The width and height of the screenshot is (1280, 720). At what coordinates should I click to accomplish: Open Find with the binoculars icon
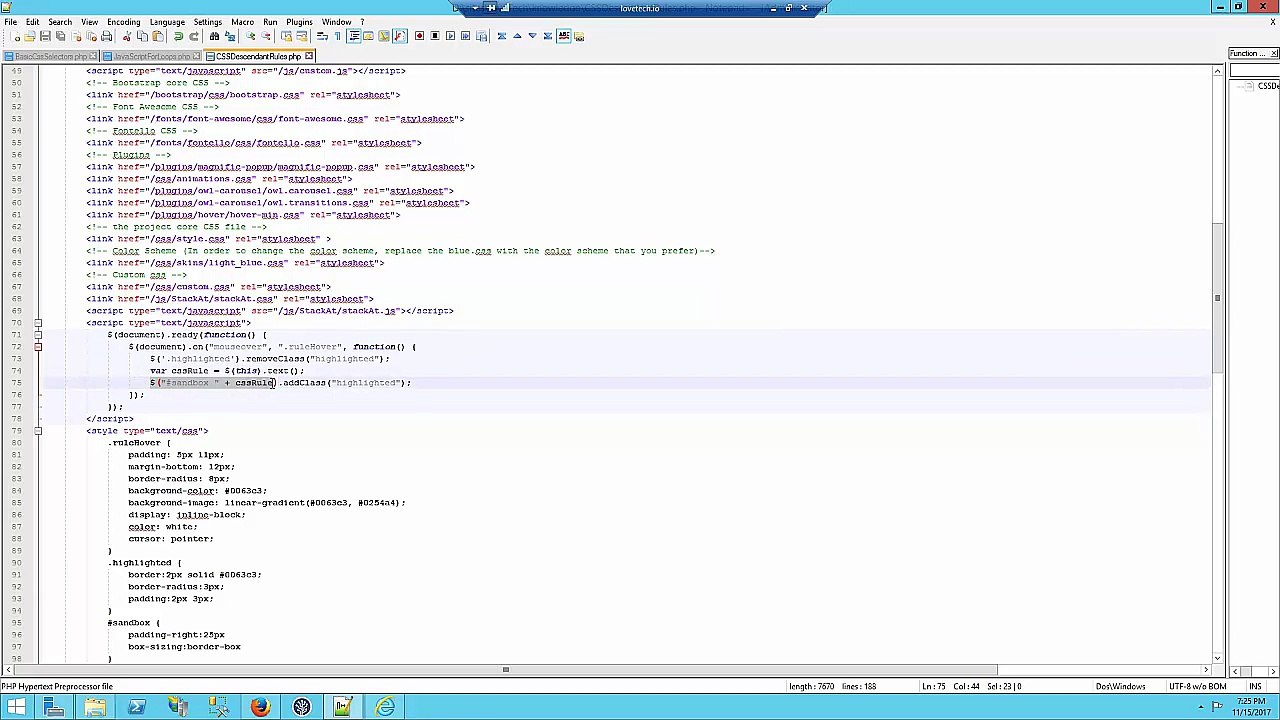click(x=214, y=36)
